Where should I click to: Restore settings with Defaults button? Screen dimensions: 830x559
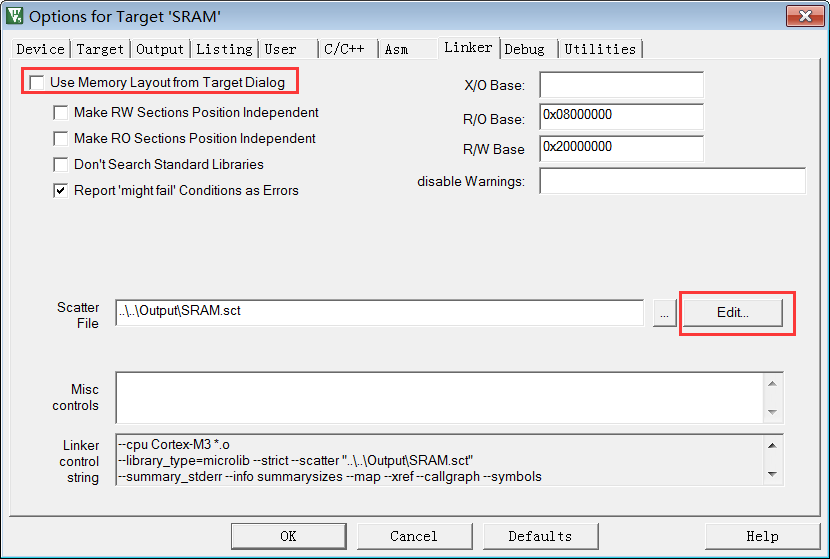tap(540, 536)
